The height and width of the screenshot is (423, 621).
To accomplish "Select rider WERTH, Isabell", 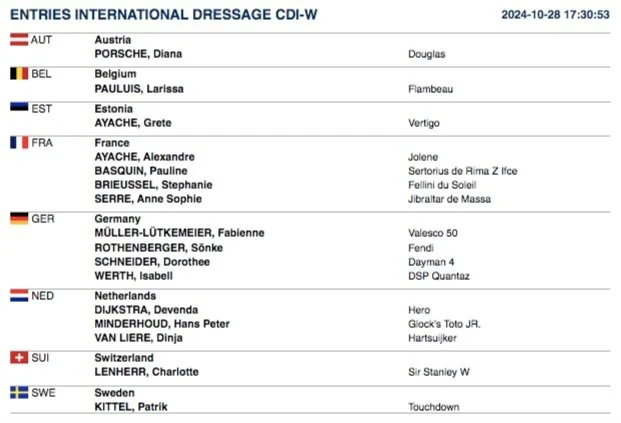I will [133, 276].
